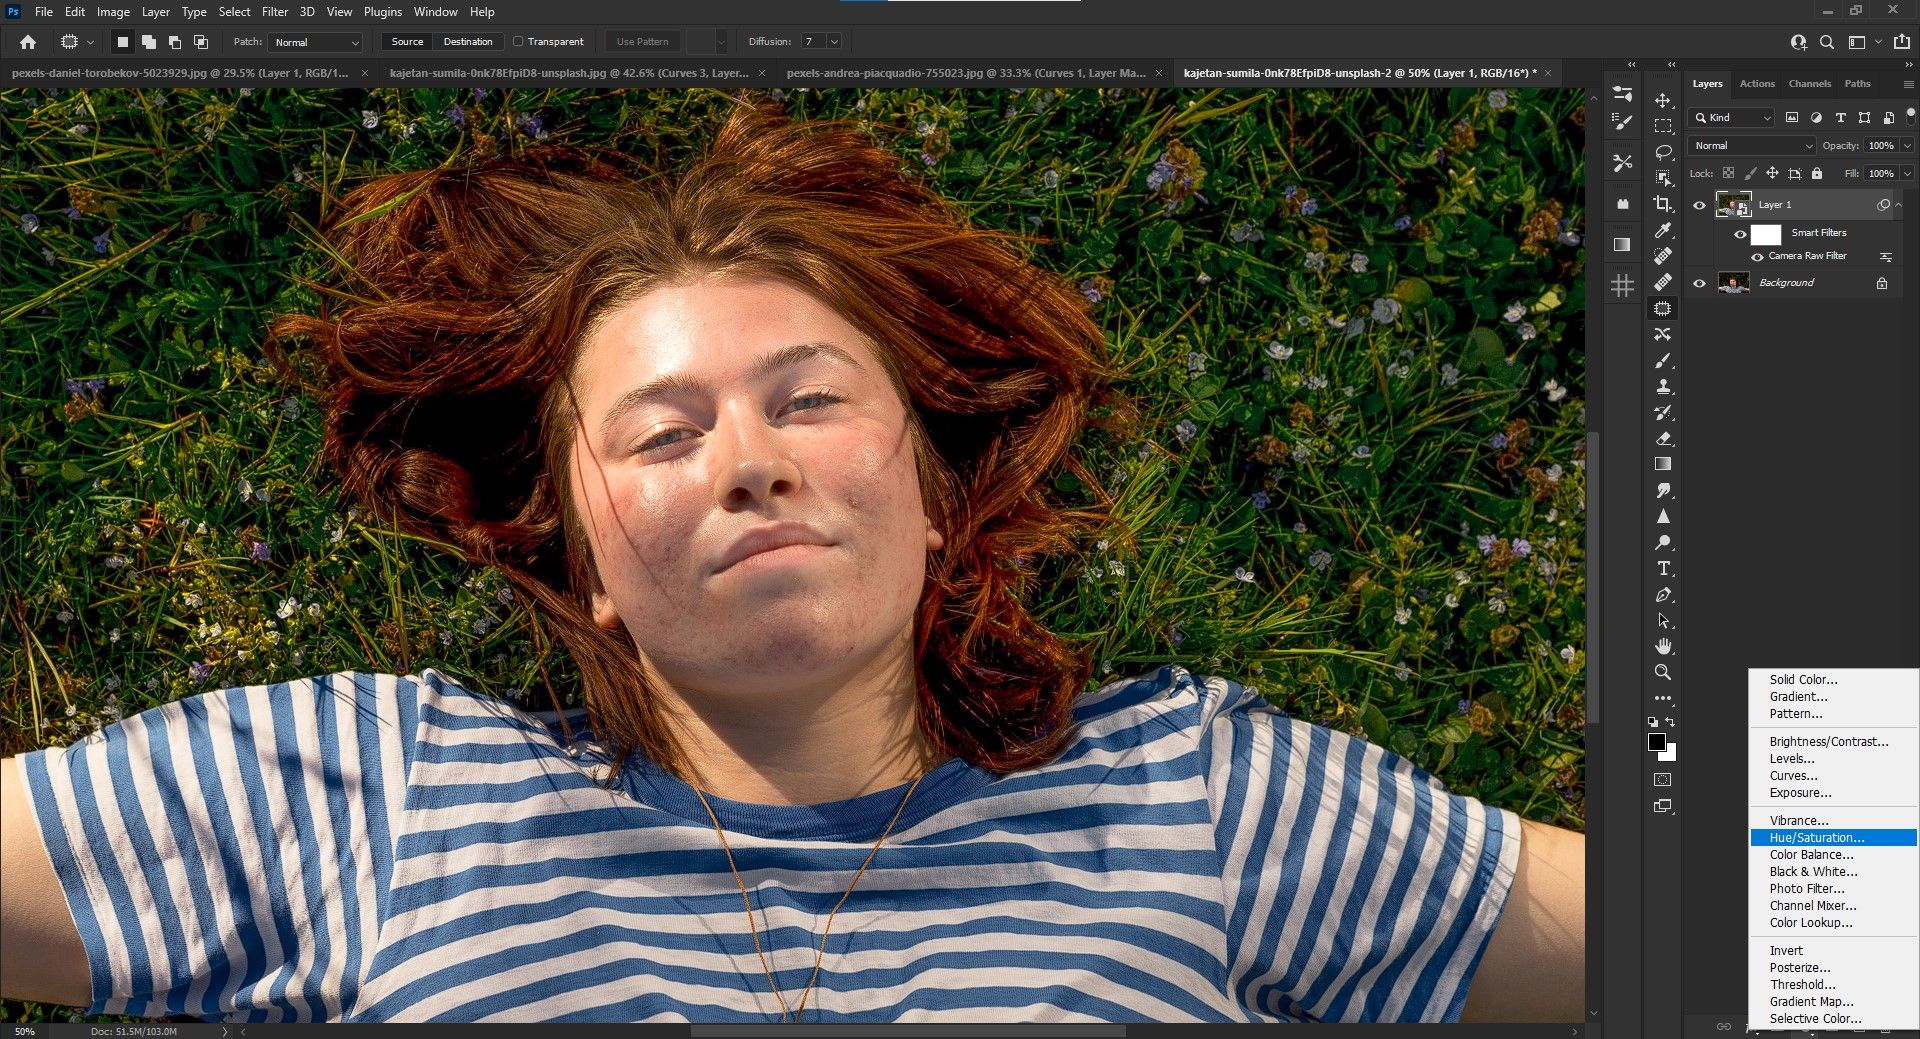1920x1039 pixels.
Task: Select the Gradient tool
Action: [x=1663, y=462]
